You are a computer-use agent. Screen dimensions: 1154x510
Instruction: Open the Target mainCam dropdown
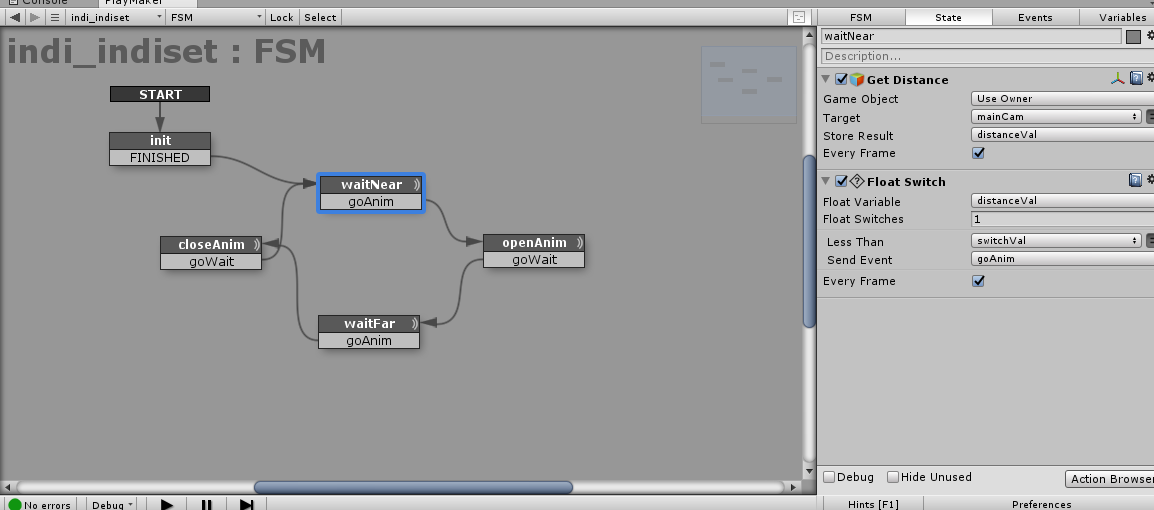click(1057, 117)
